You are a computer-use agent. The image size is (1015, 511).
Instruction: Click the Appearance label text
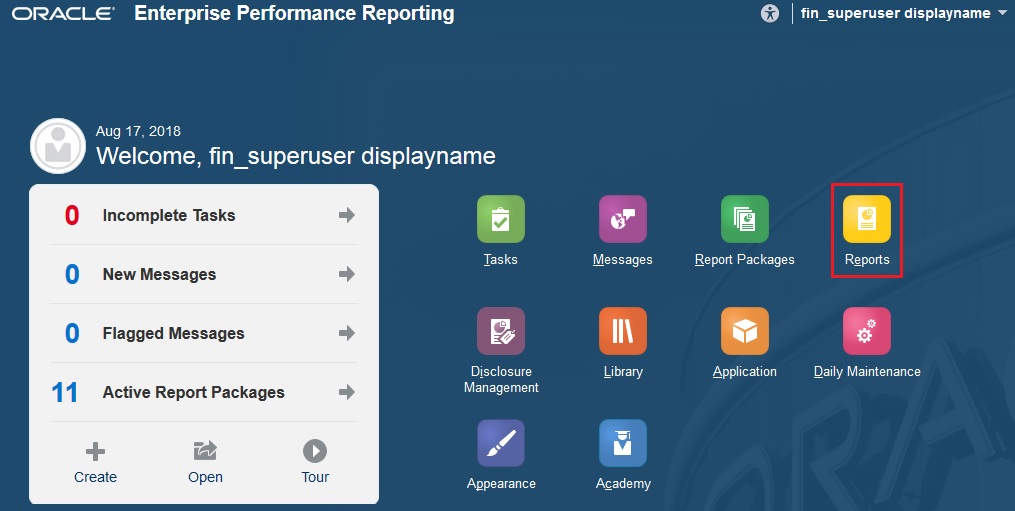501,484
